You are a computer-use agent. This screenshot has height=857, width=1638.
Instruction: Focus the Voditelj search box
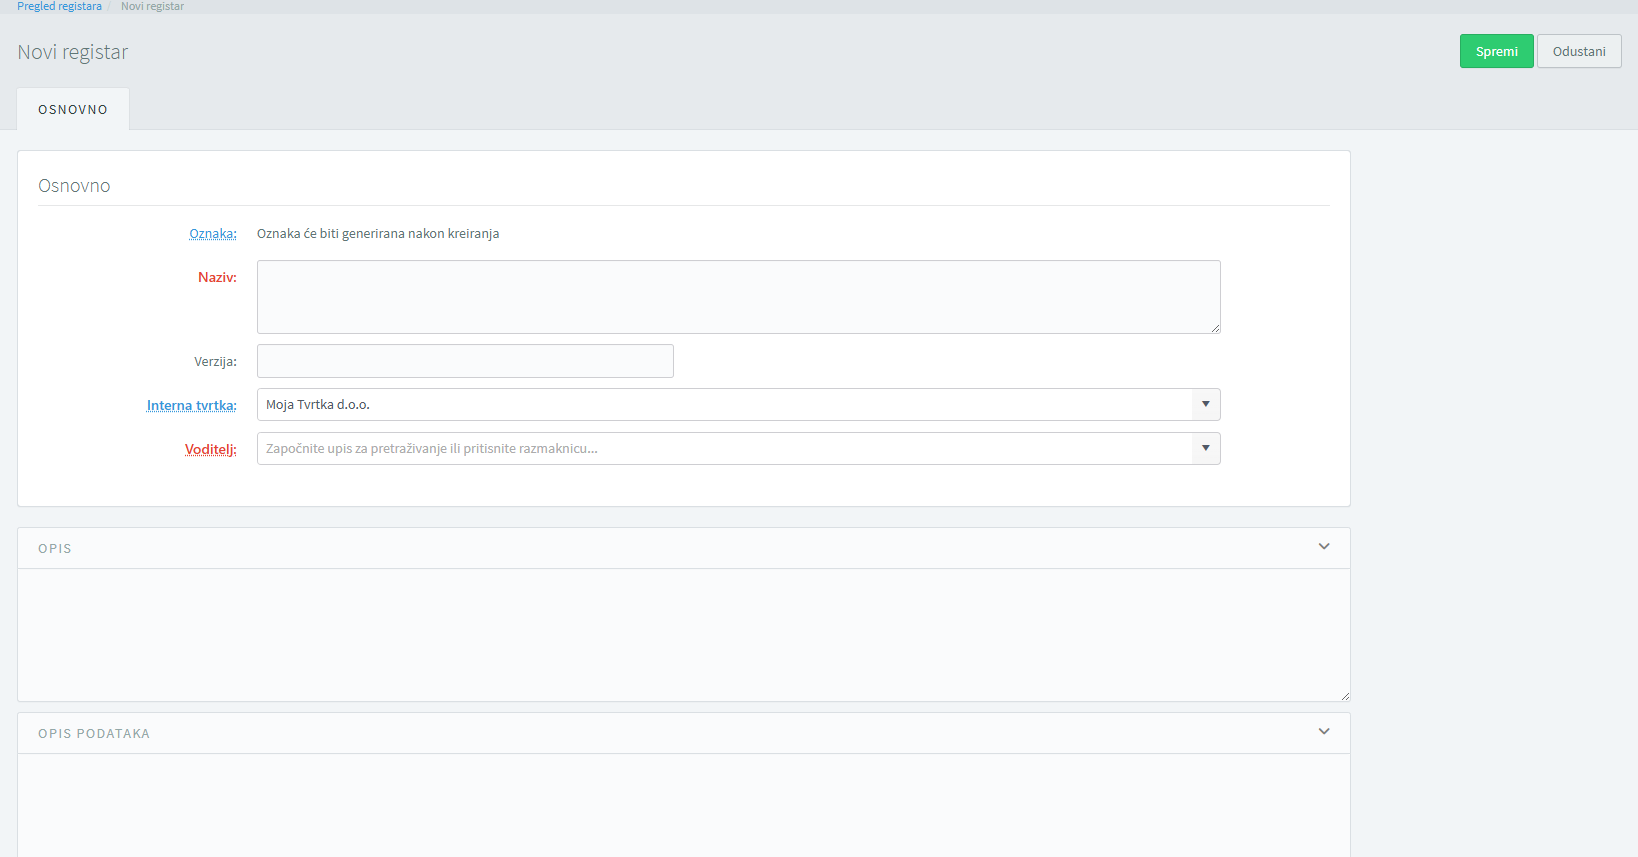click(724, 449)
